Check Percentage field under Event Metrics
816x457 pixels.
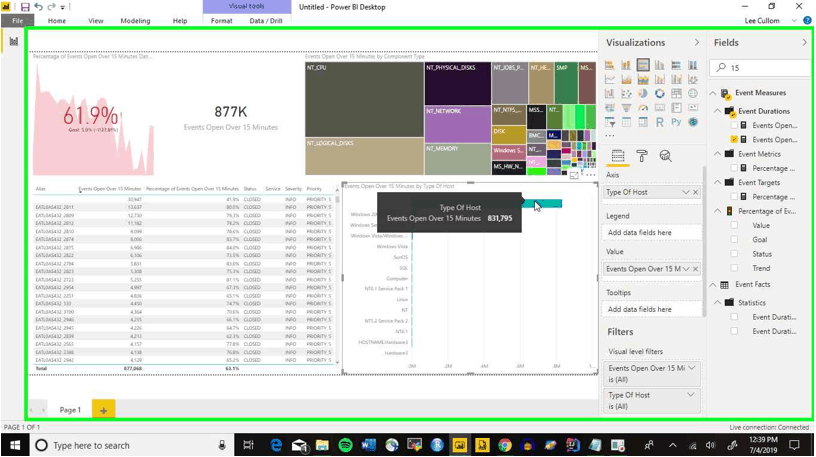[734, 168]
